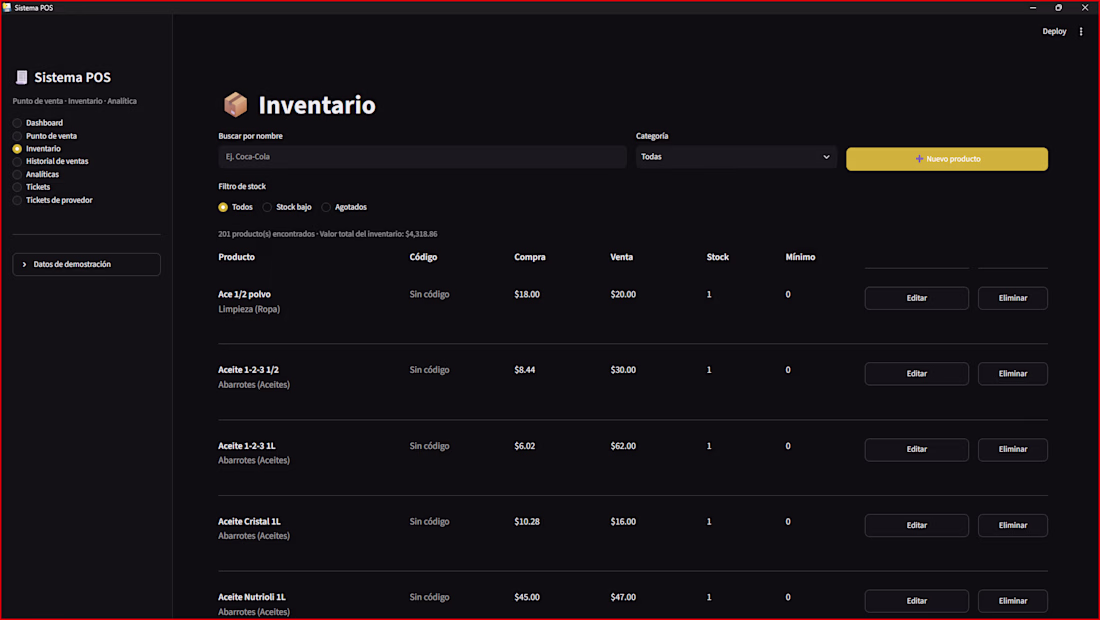
Task: Open the three-dot menu next to Deploy
Action: (x=1081, y=32)
